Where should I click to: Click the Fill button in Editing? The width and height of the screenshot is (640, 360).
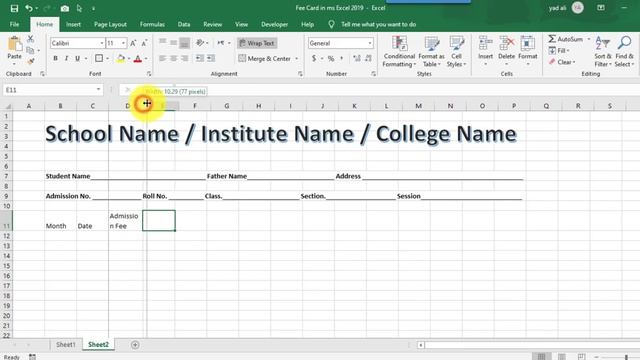pos(559,51)
